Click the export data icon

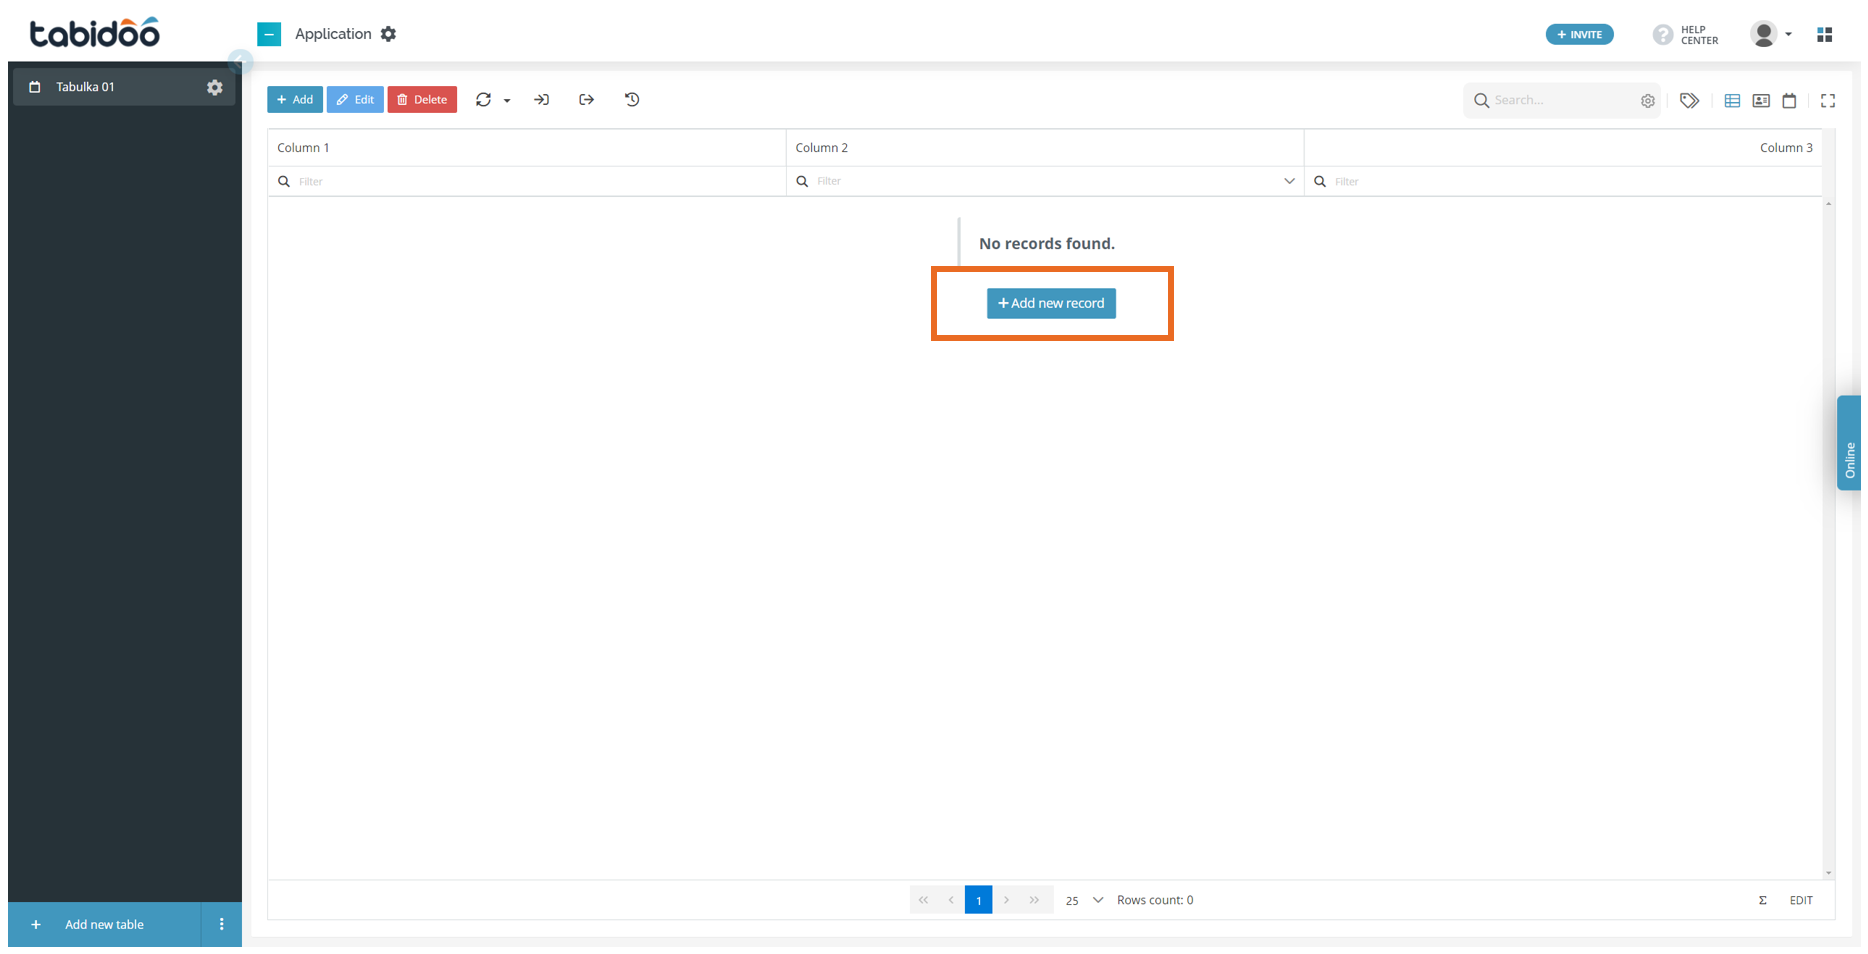coord(586,99)
